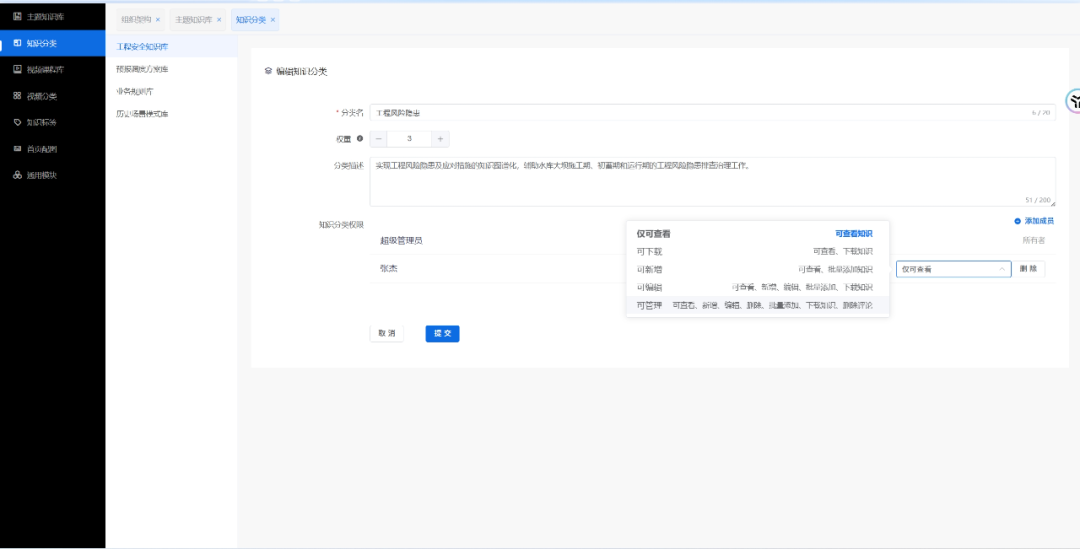
Task: Click the 主题知识库 sidebar icon
Action: pyautogui.click(x=17, y=16)
